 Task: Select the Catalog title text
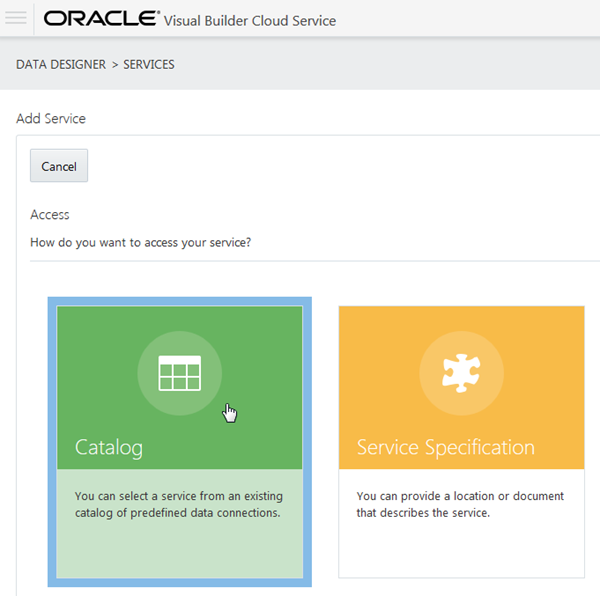click(x=109, y=448)
